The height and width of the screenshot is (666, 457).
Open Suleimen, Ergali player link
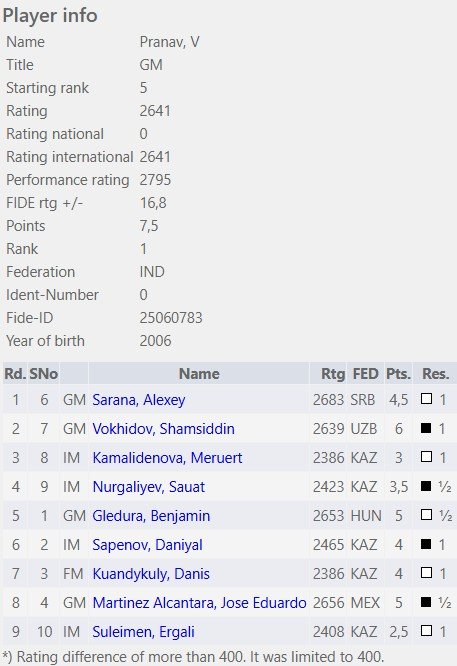click(144, 632)
